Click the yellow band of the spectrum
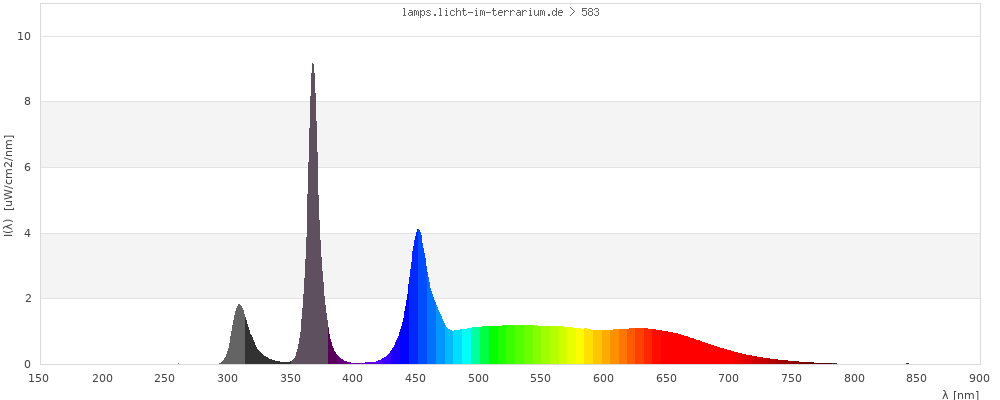Screen dimensions: 1000x400 (x=579, y=346)
